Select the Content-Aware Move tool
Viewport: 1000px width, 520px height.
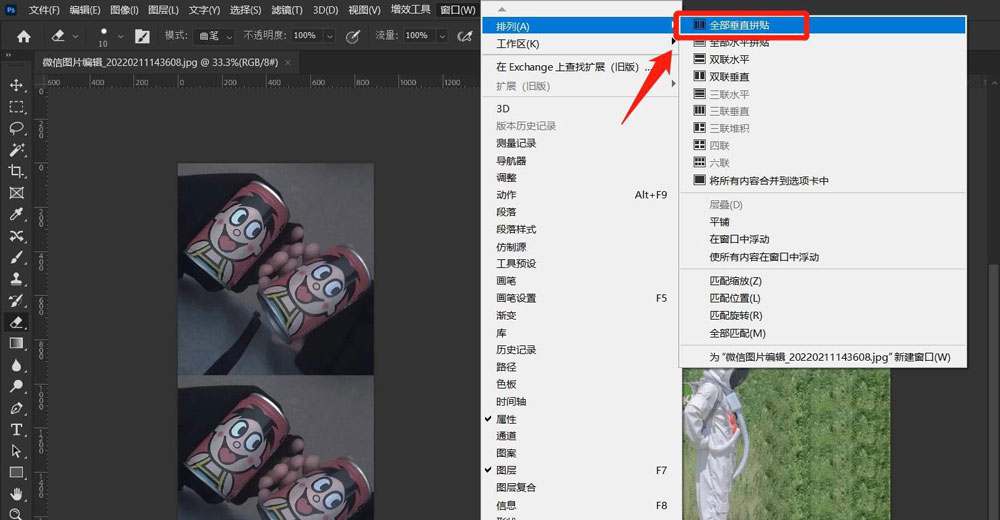[17, 236]
